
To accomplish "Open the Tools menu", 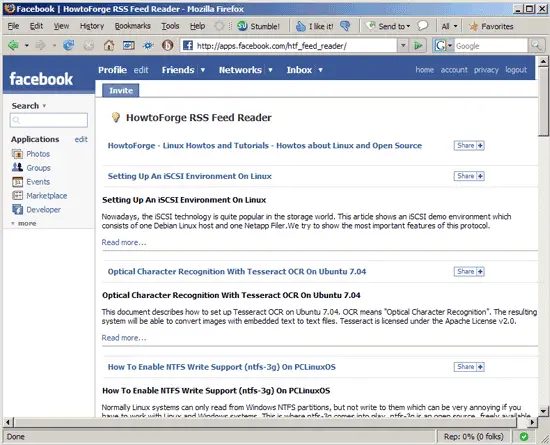I will click(170, 26).
